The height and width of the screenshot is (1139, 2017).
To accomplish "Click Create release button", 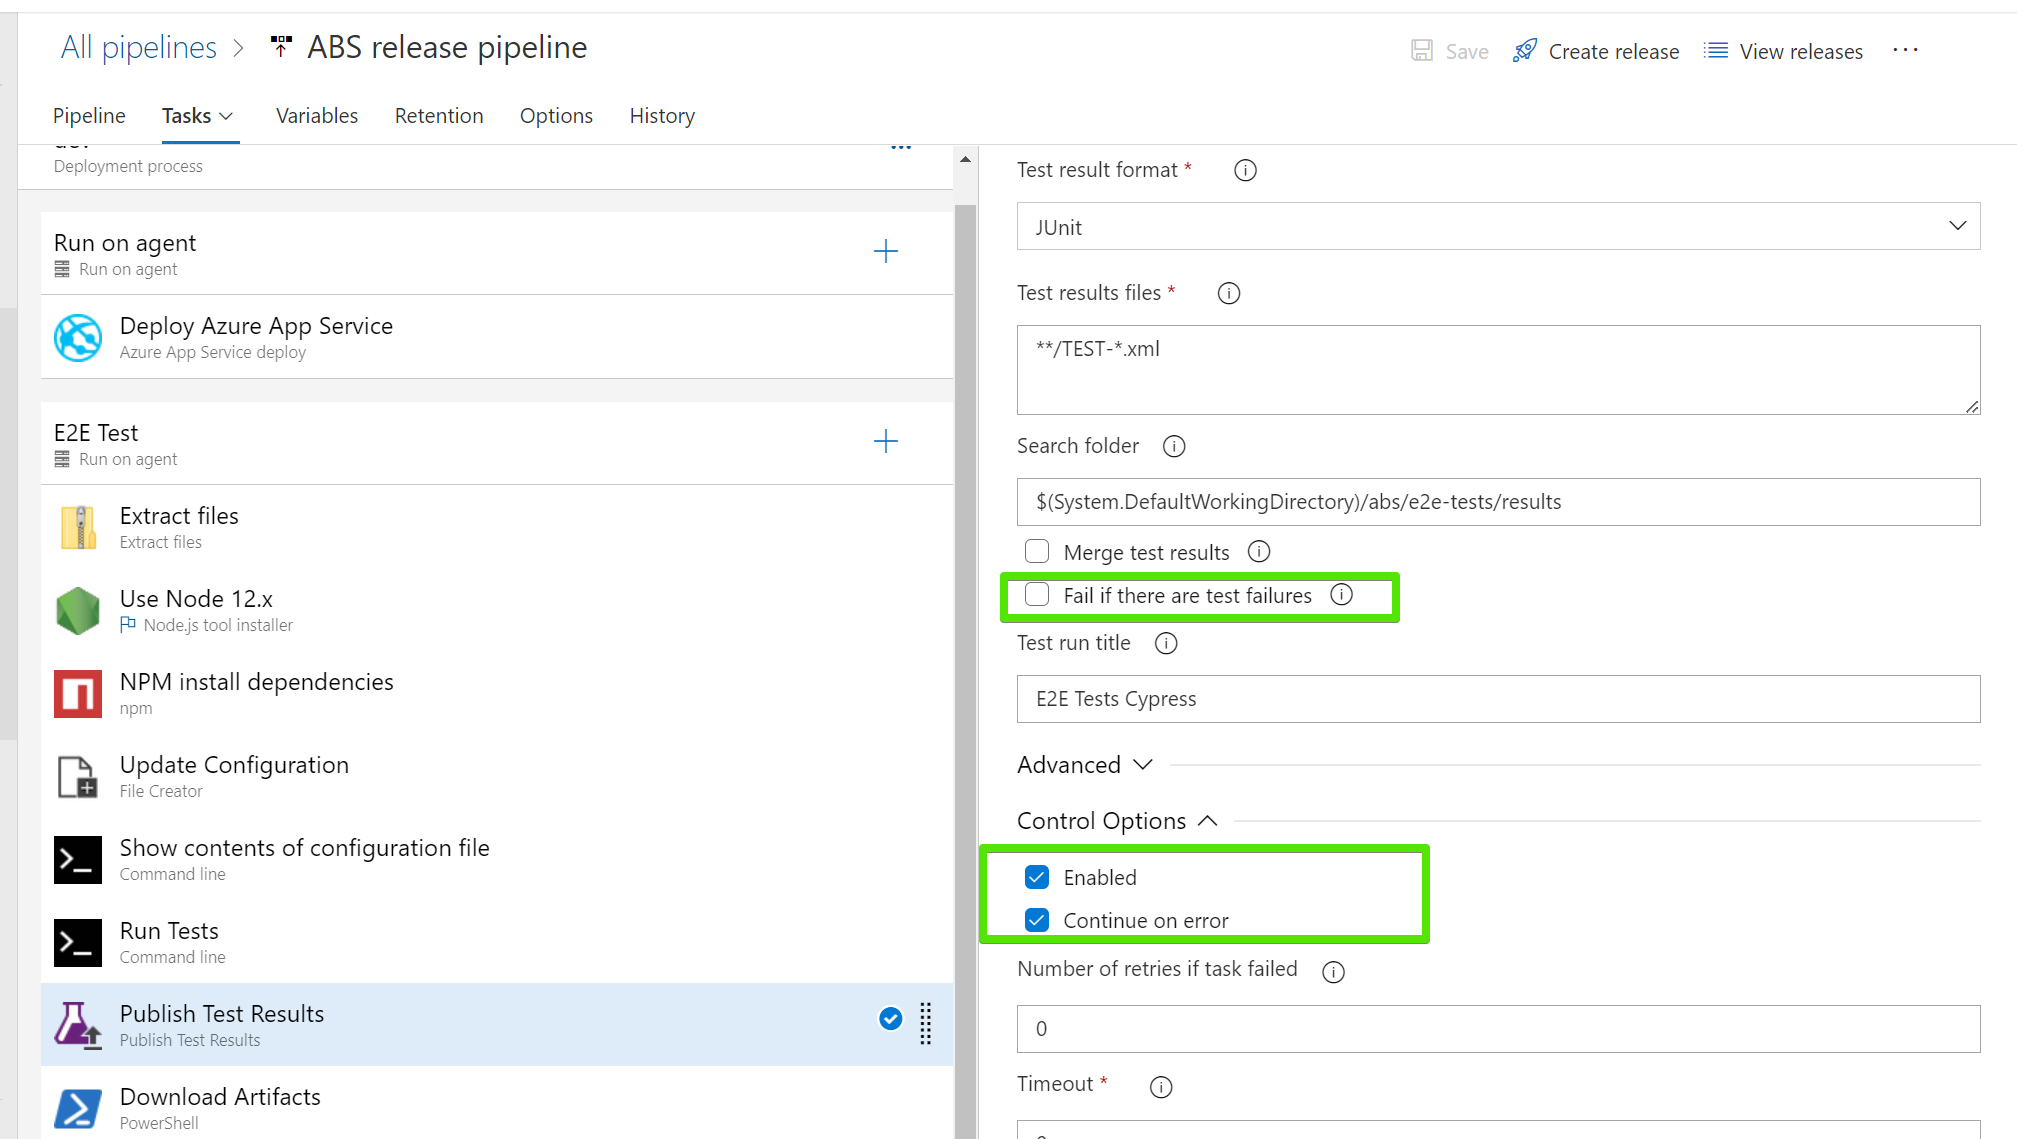I will [1596, 51].
